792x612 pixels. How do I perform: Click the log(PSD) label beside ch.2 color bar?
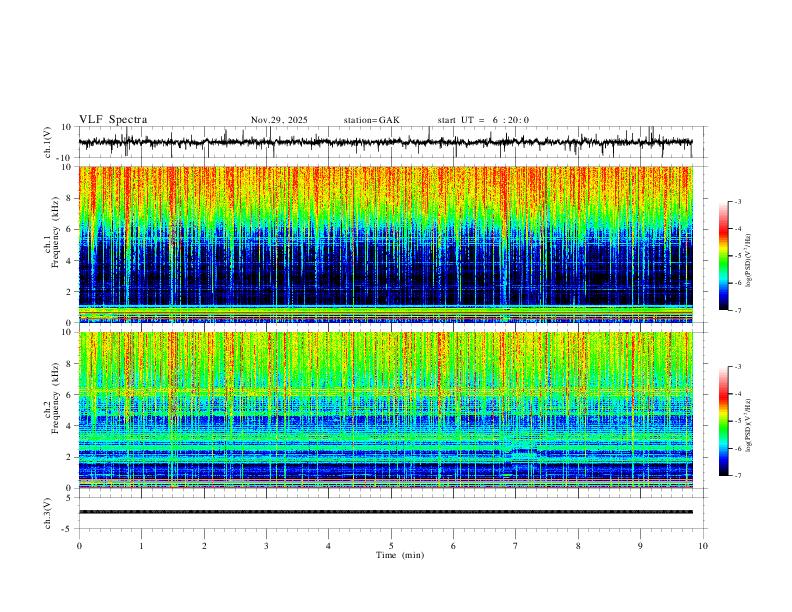[749, 425]
